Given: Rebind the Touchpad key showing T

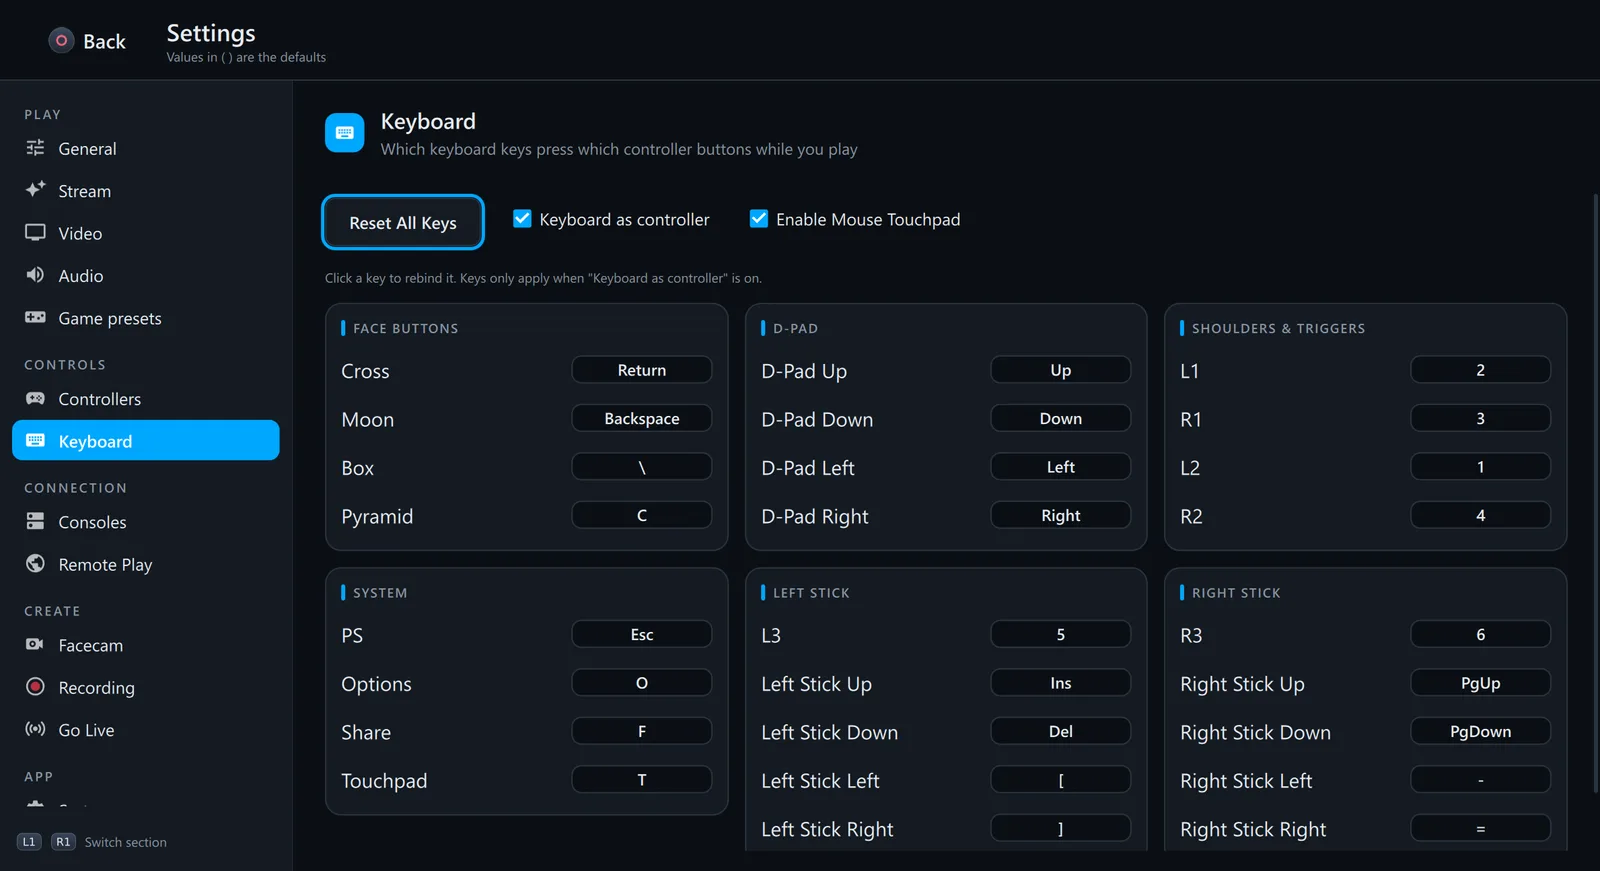Looking at the screenshot, I should tap(642, 780).
